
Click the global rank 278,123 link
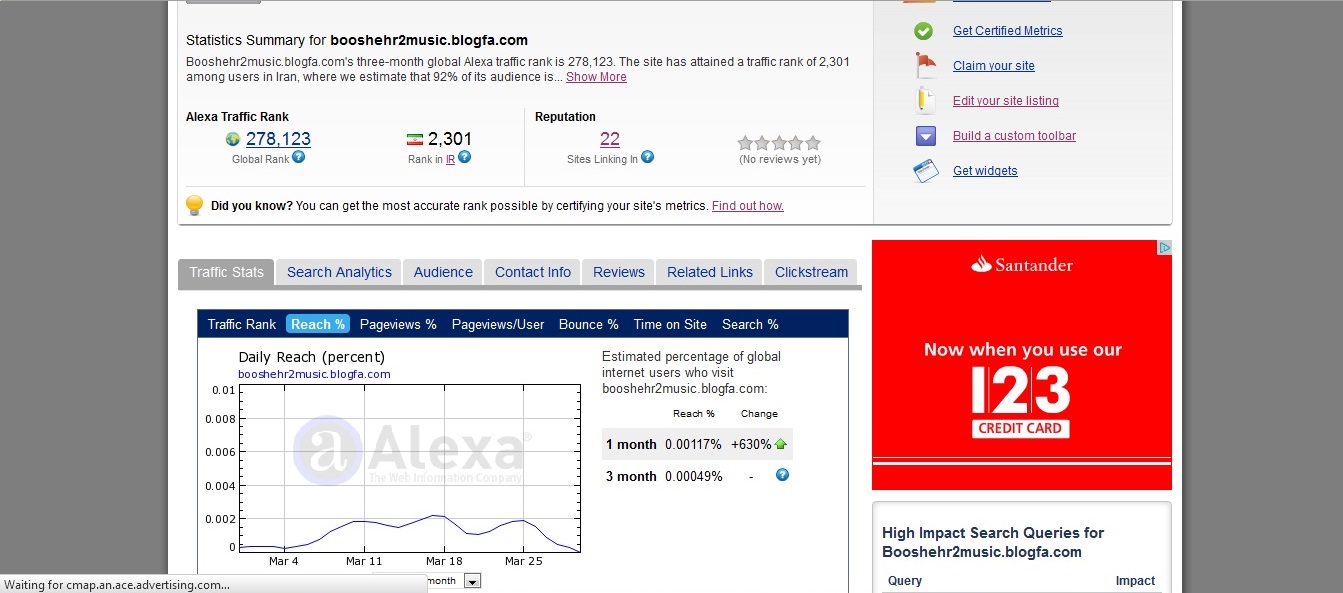(x=278, y=139)
